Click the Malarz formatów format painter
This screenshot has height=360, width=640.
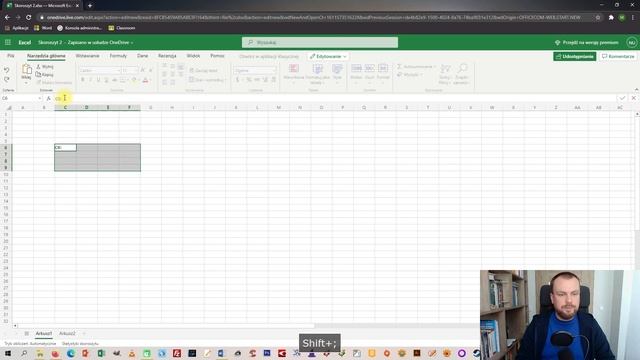(x=54, y=83)
